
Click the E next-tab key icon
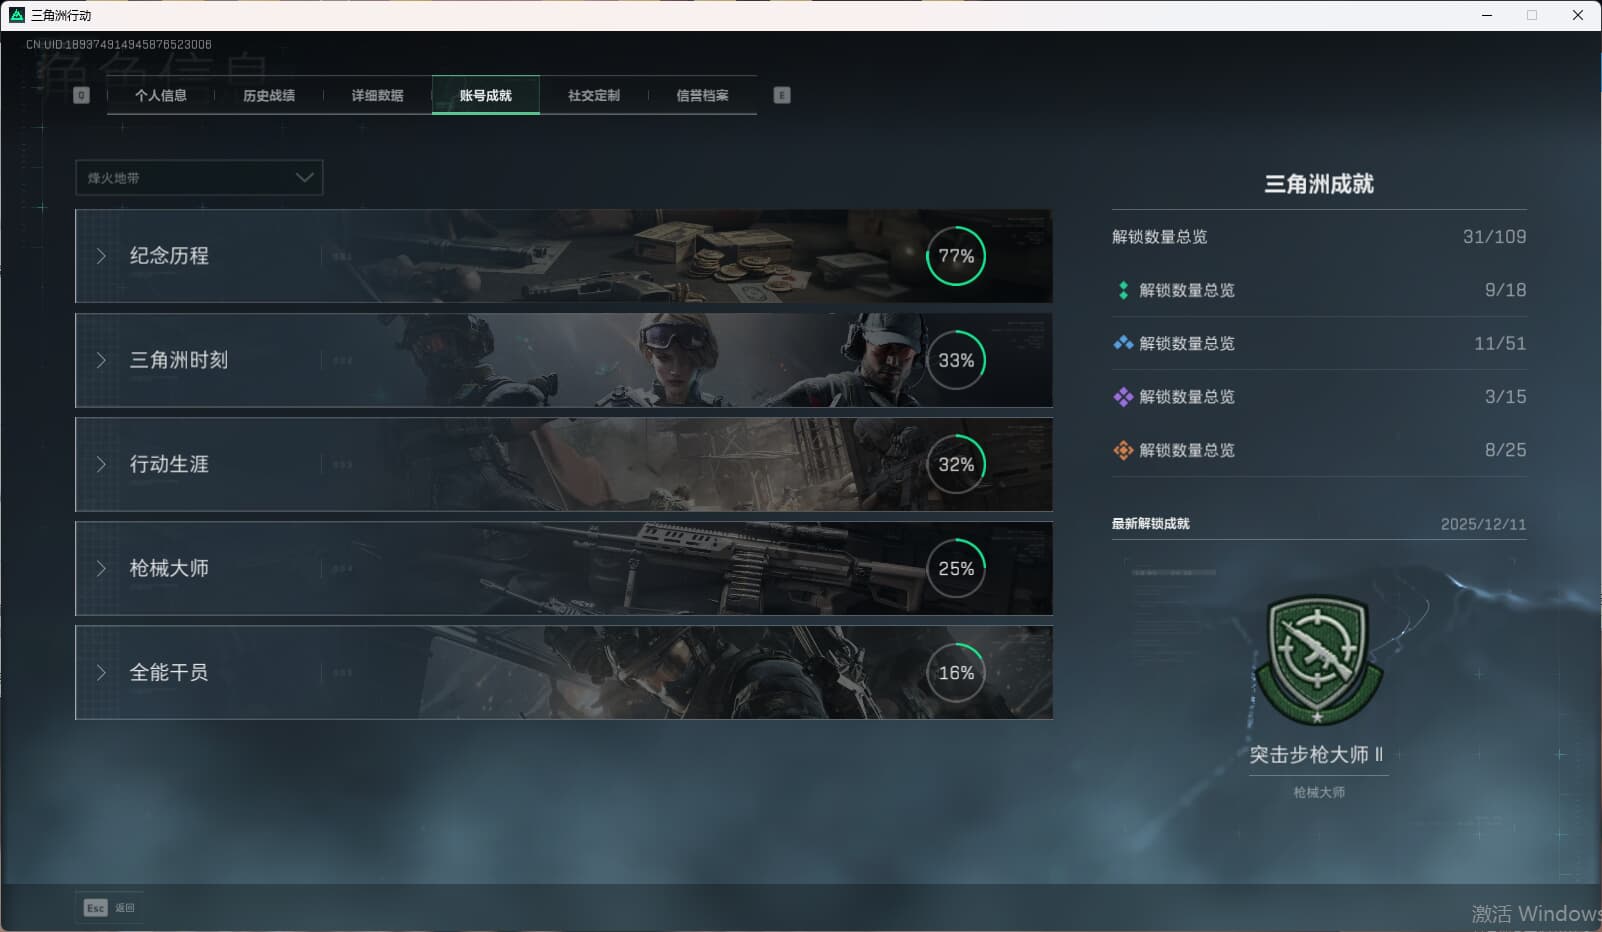coord(782,95)
